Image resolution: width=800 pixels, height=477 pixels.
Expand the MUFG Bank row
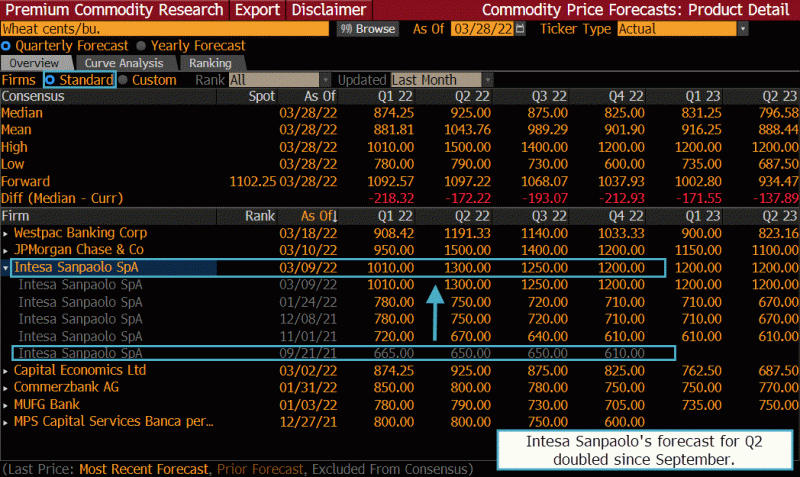[6, 404]
